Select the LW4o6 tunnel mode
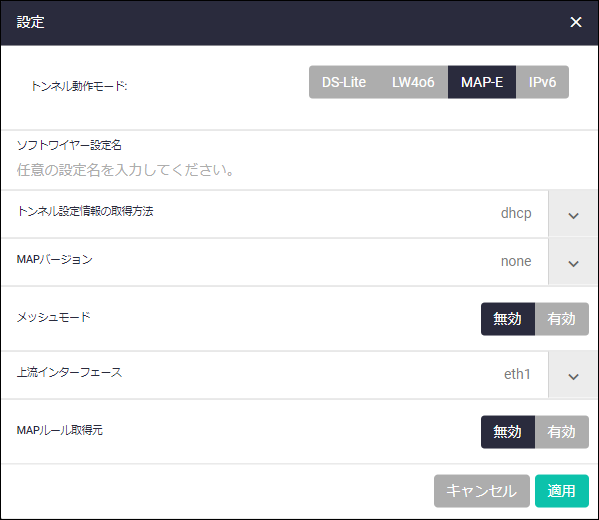The height and width of the screenshot is (520, 599). pyautogui.click(x=413, y=82)
